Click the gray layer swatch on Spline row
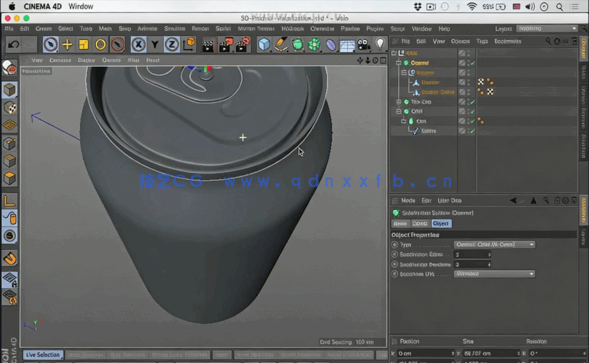 (462, 131)
